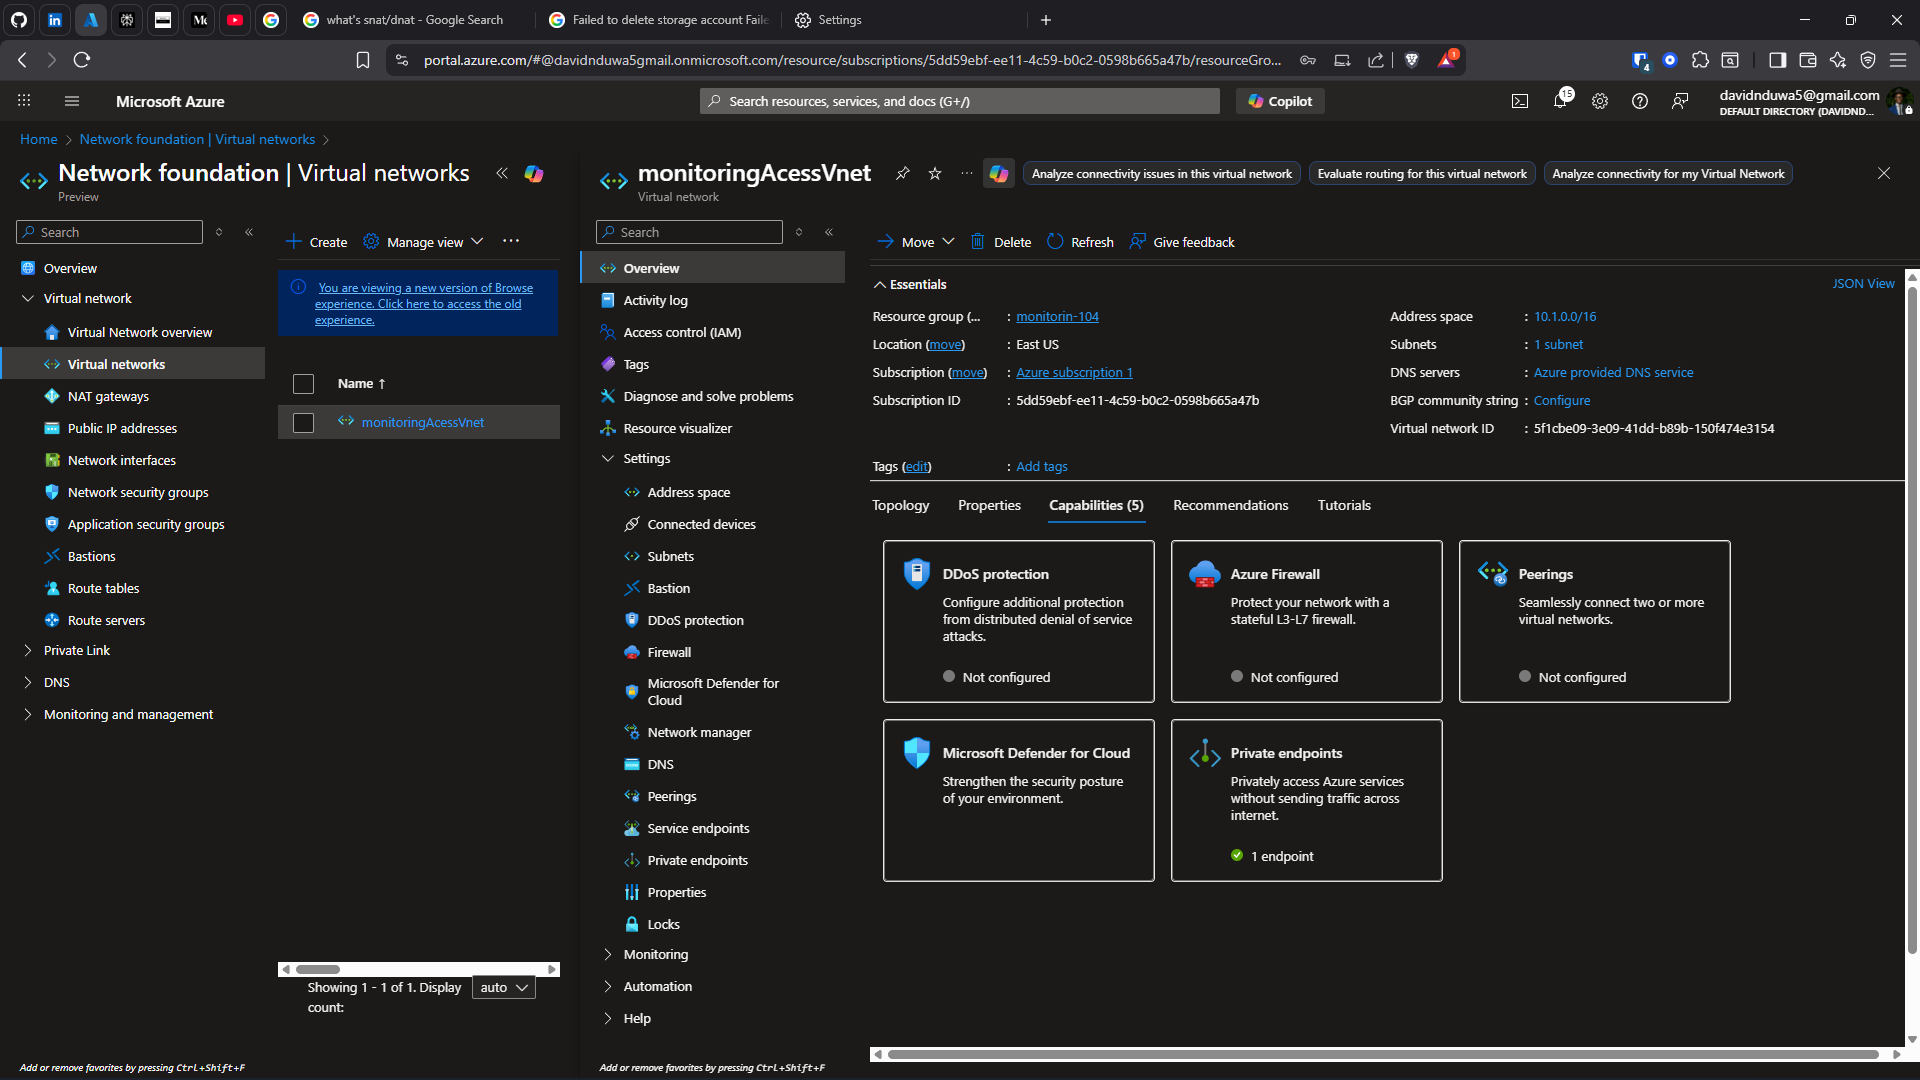Expand Monitoring and management section
Image resolution: width=1920 pixels, height=1080 pixels.
[27, 714]
